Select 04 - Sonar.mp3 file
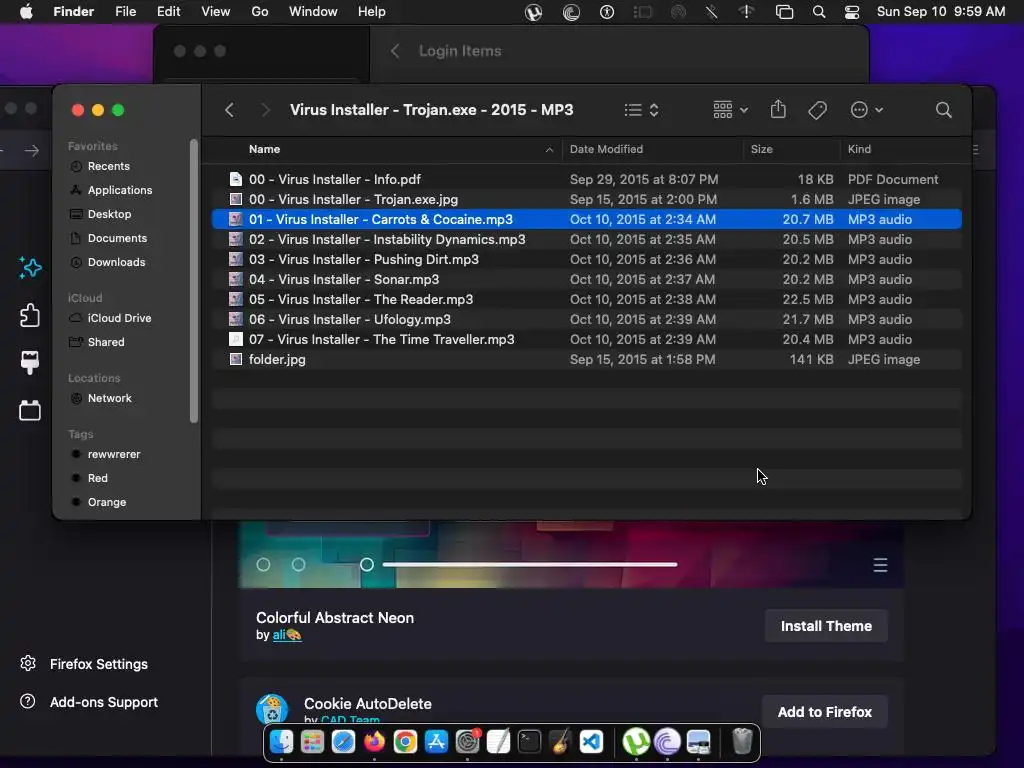This screenshot has width=1024, height=768. point(586,279)
